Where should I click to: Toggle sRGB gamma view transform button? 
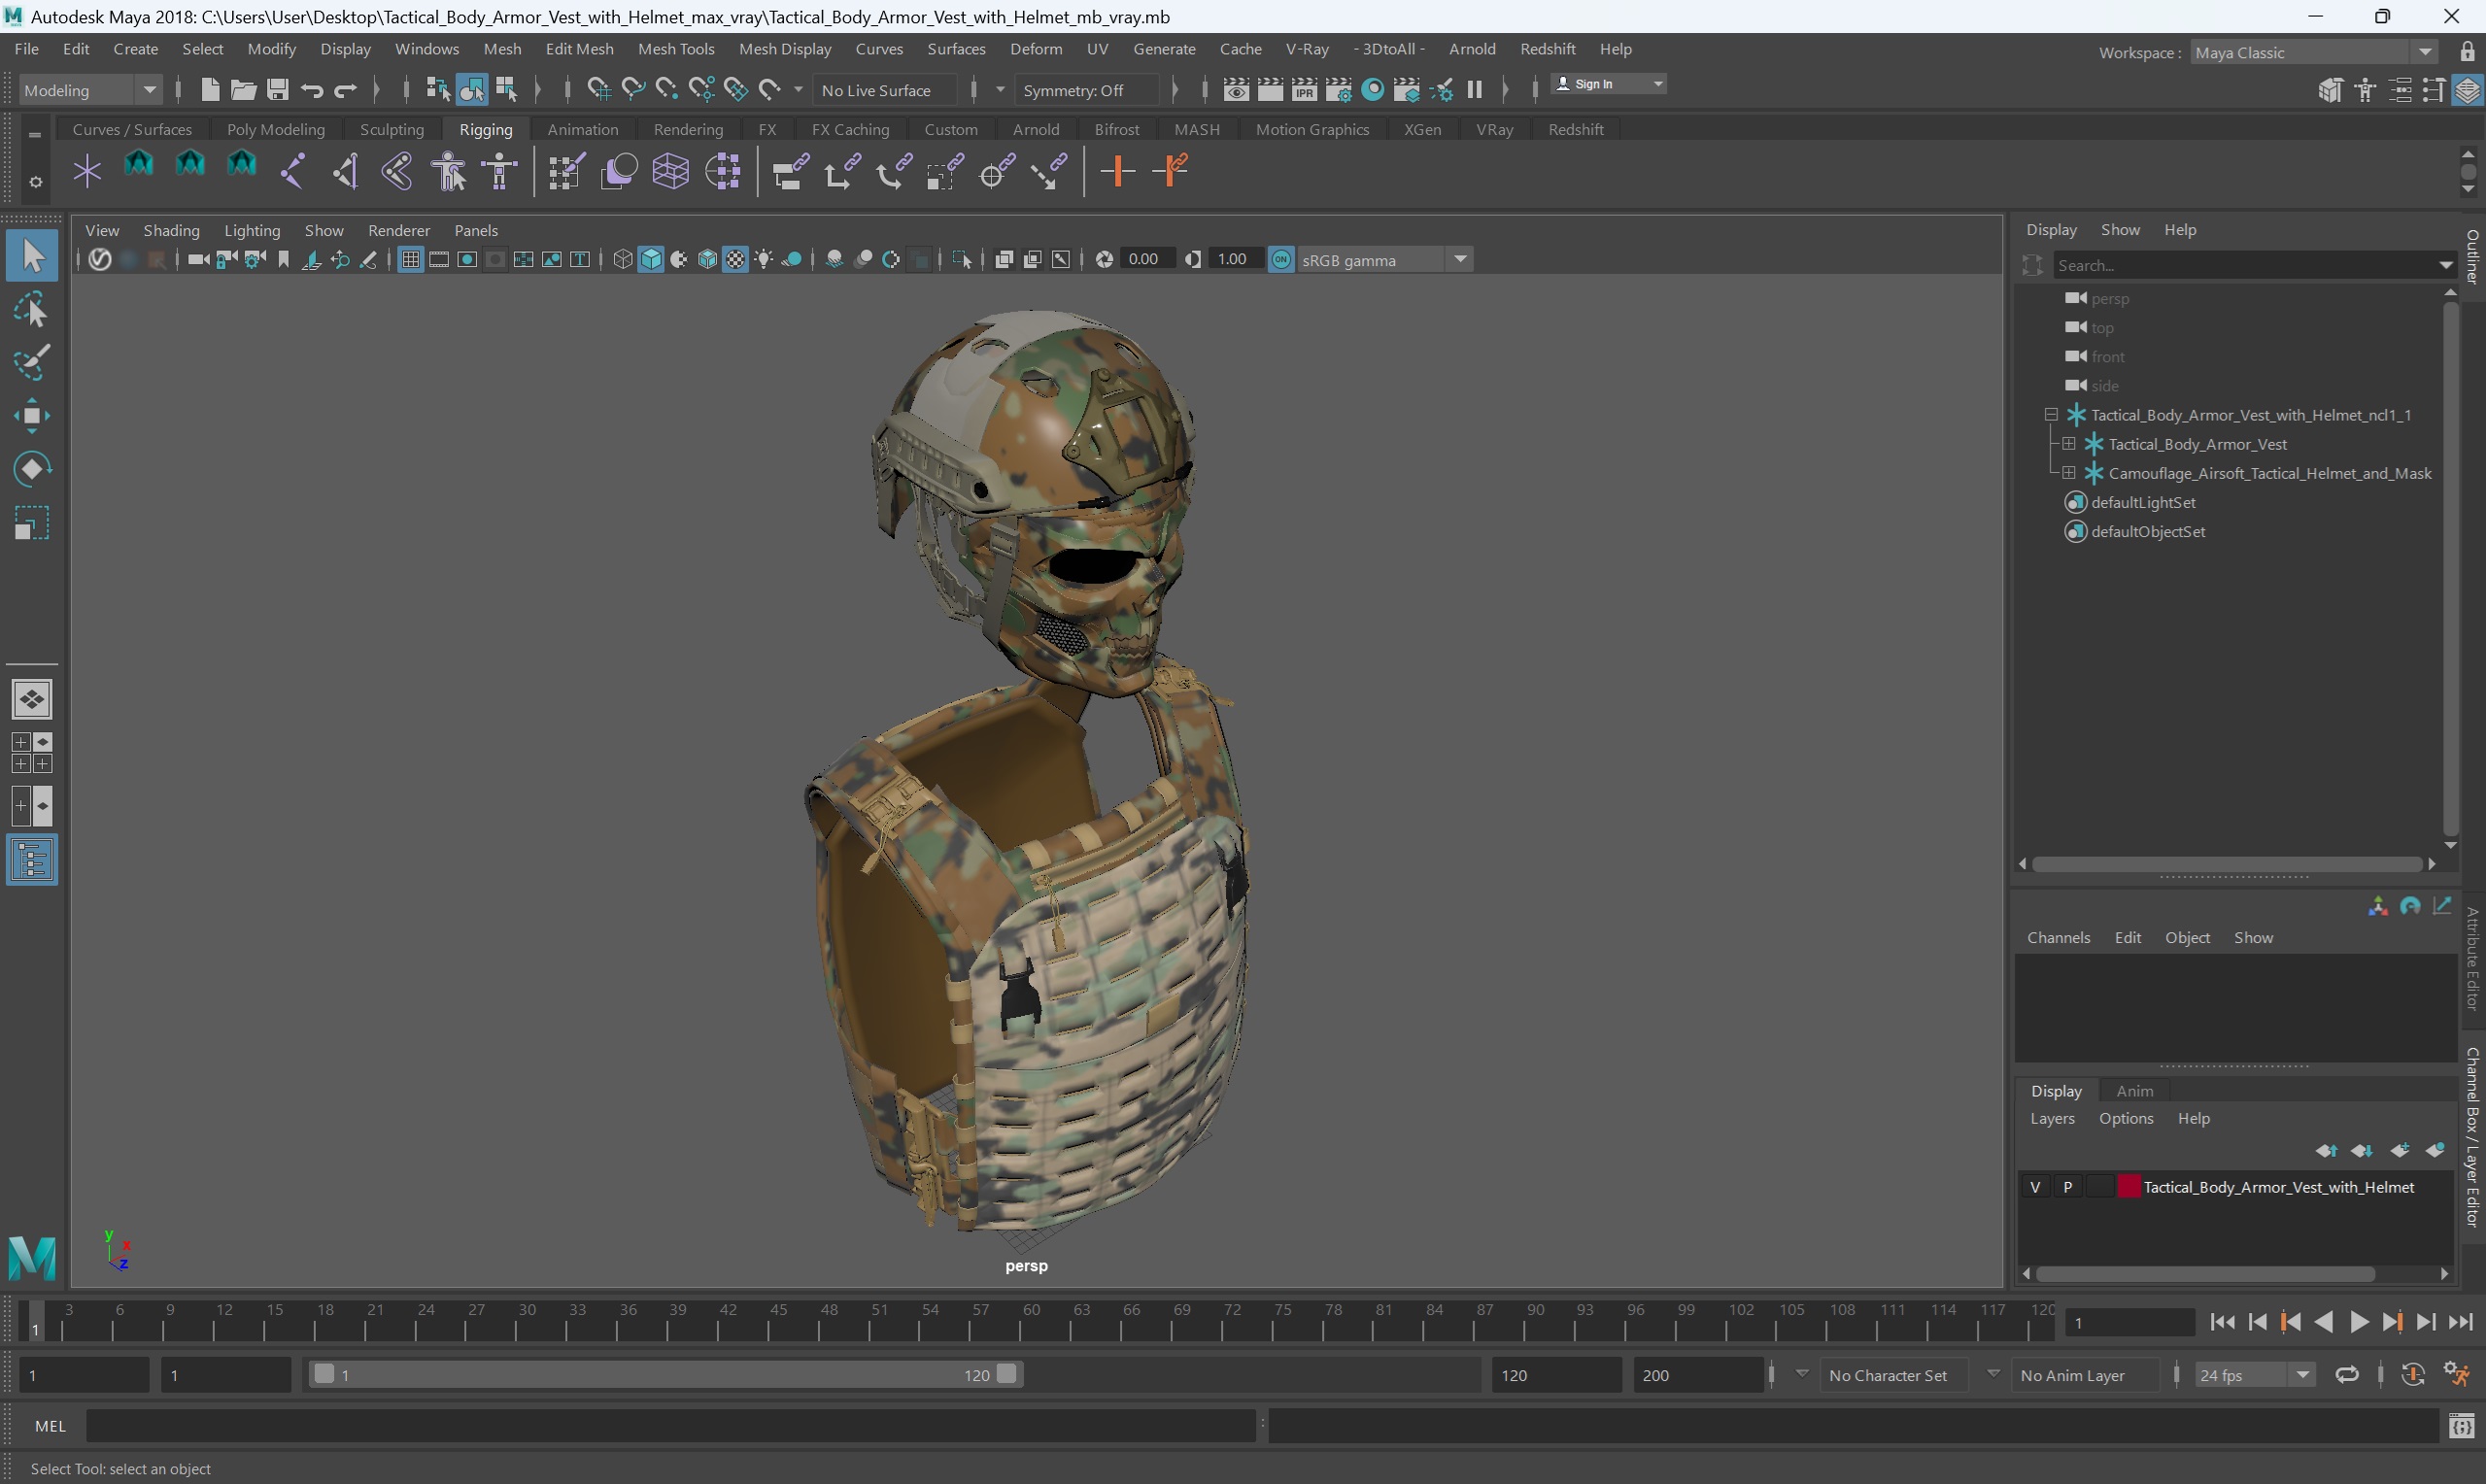[1281, 260]
